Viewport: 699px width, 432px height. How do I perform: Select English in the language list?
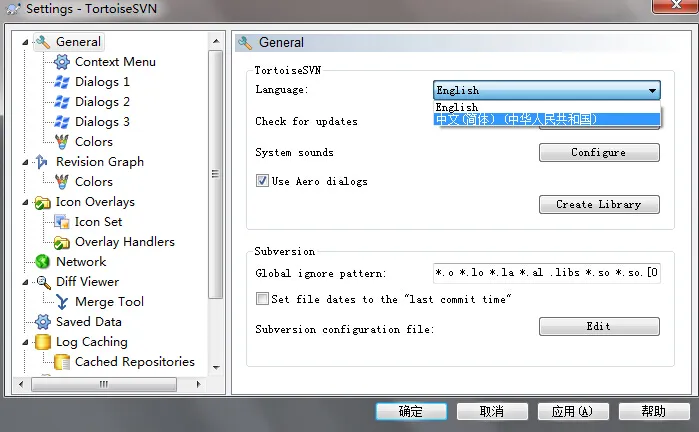547,107
